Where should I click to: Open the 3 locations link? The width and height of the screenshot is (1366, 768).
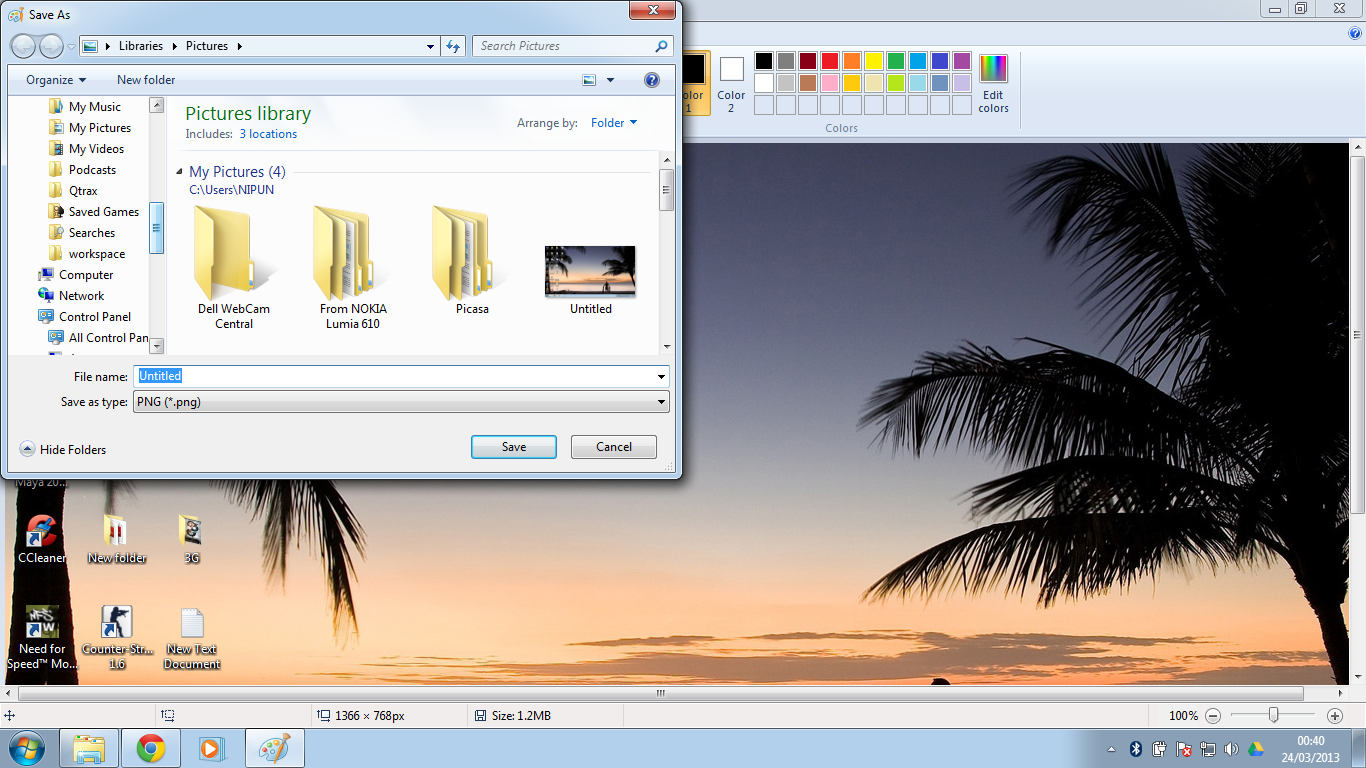point(268,134)
